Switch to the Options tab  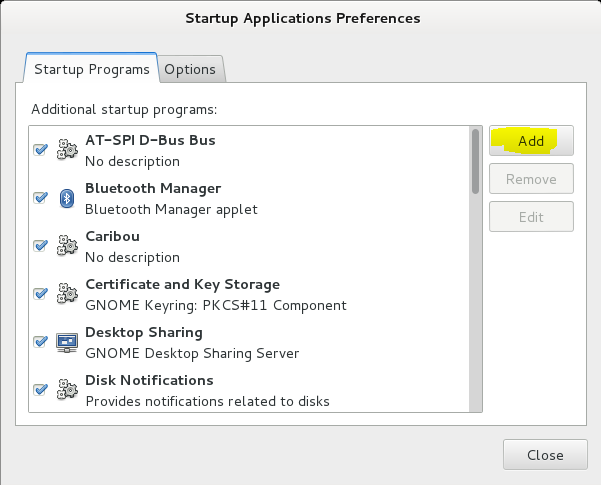click(190, 69)
